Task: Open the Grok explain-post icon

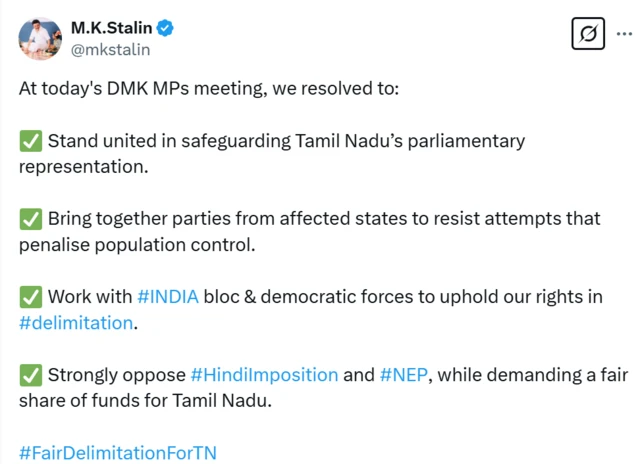Action: point(588,35)
